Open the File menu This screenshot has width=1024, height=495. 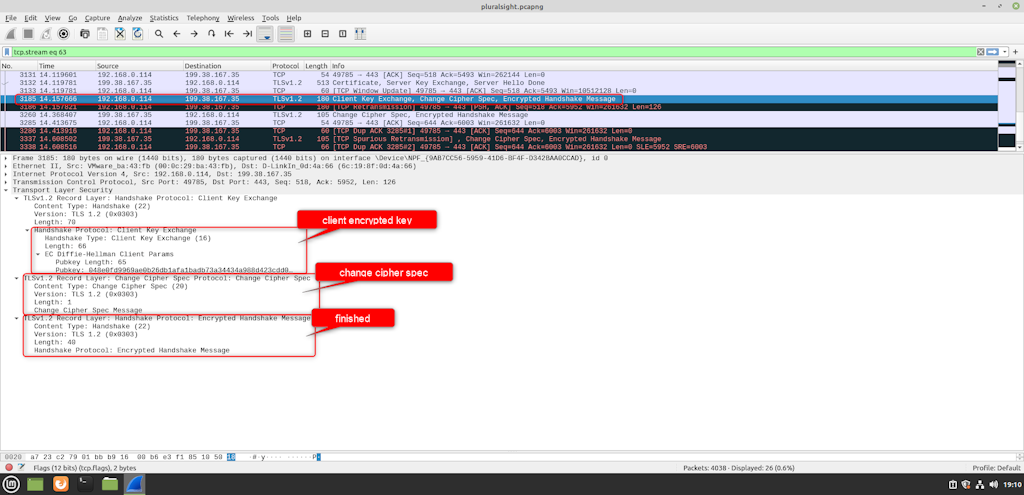click(10, 18)
